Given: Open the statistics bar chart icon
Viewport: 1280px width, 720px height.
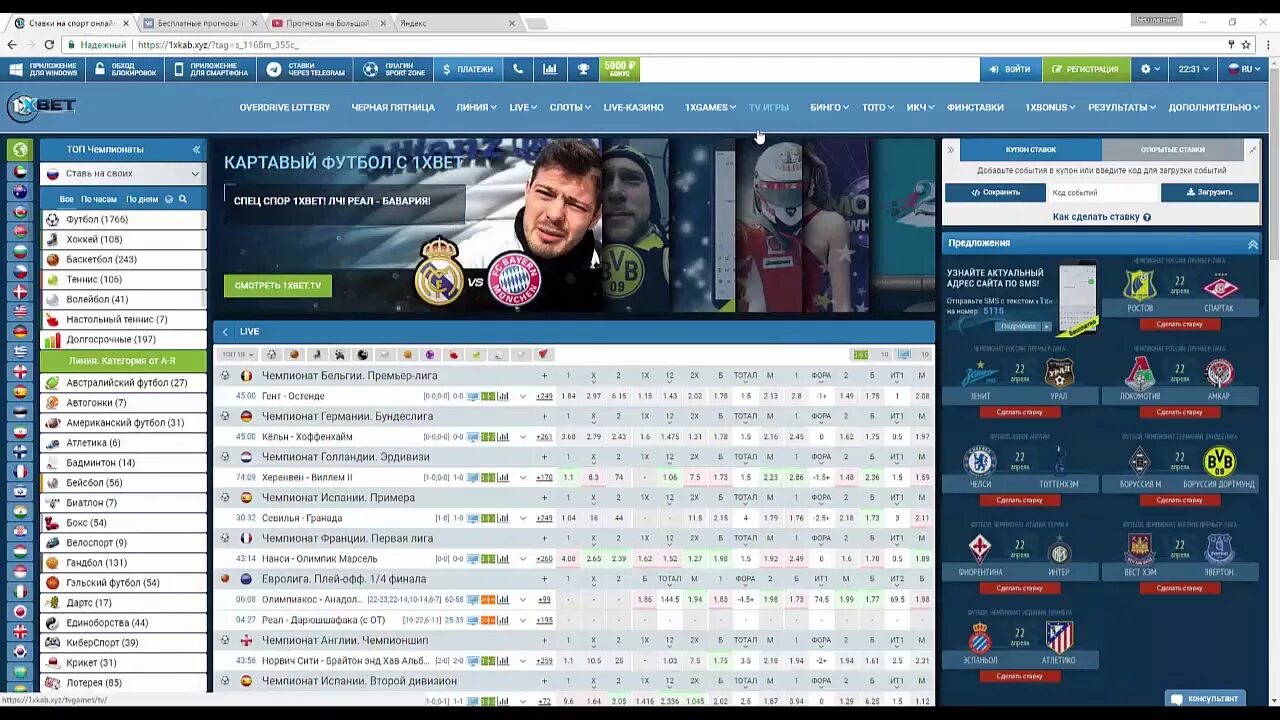Looking at the screenshot, I should pos(550,69).
